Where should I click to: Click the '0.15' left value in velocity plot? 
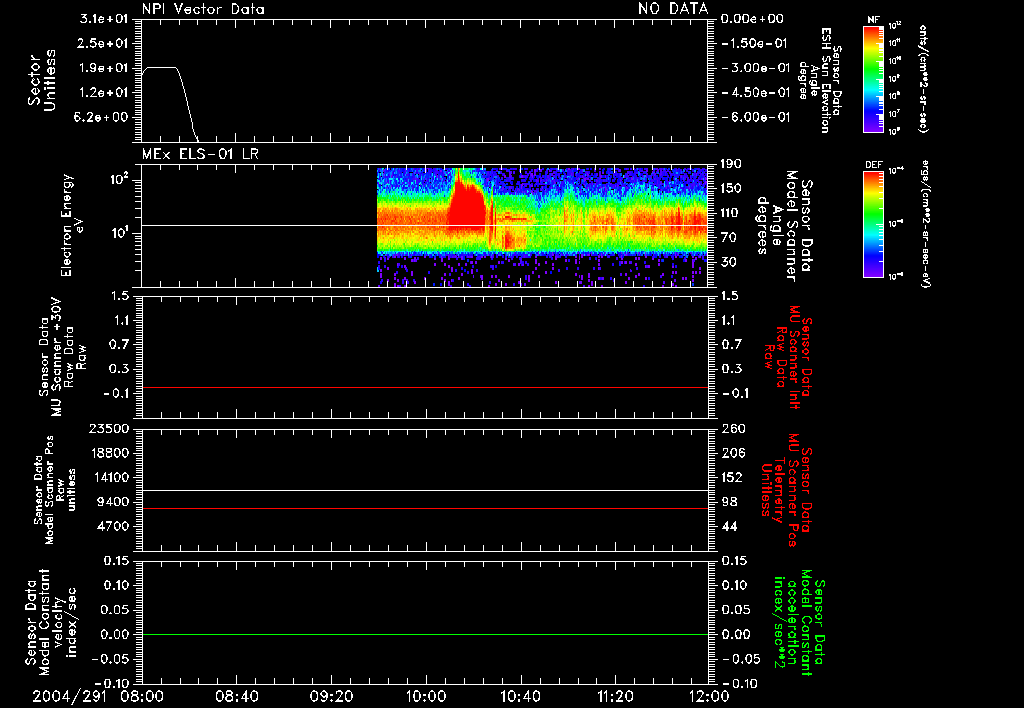[116, 560]
